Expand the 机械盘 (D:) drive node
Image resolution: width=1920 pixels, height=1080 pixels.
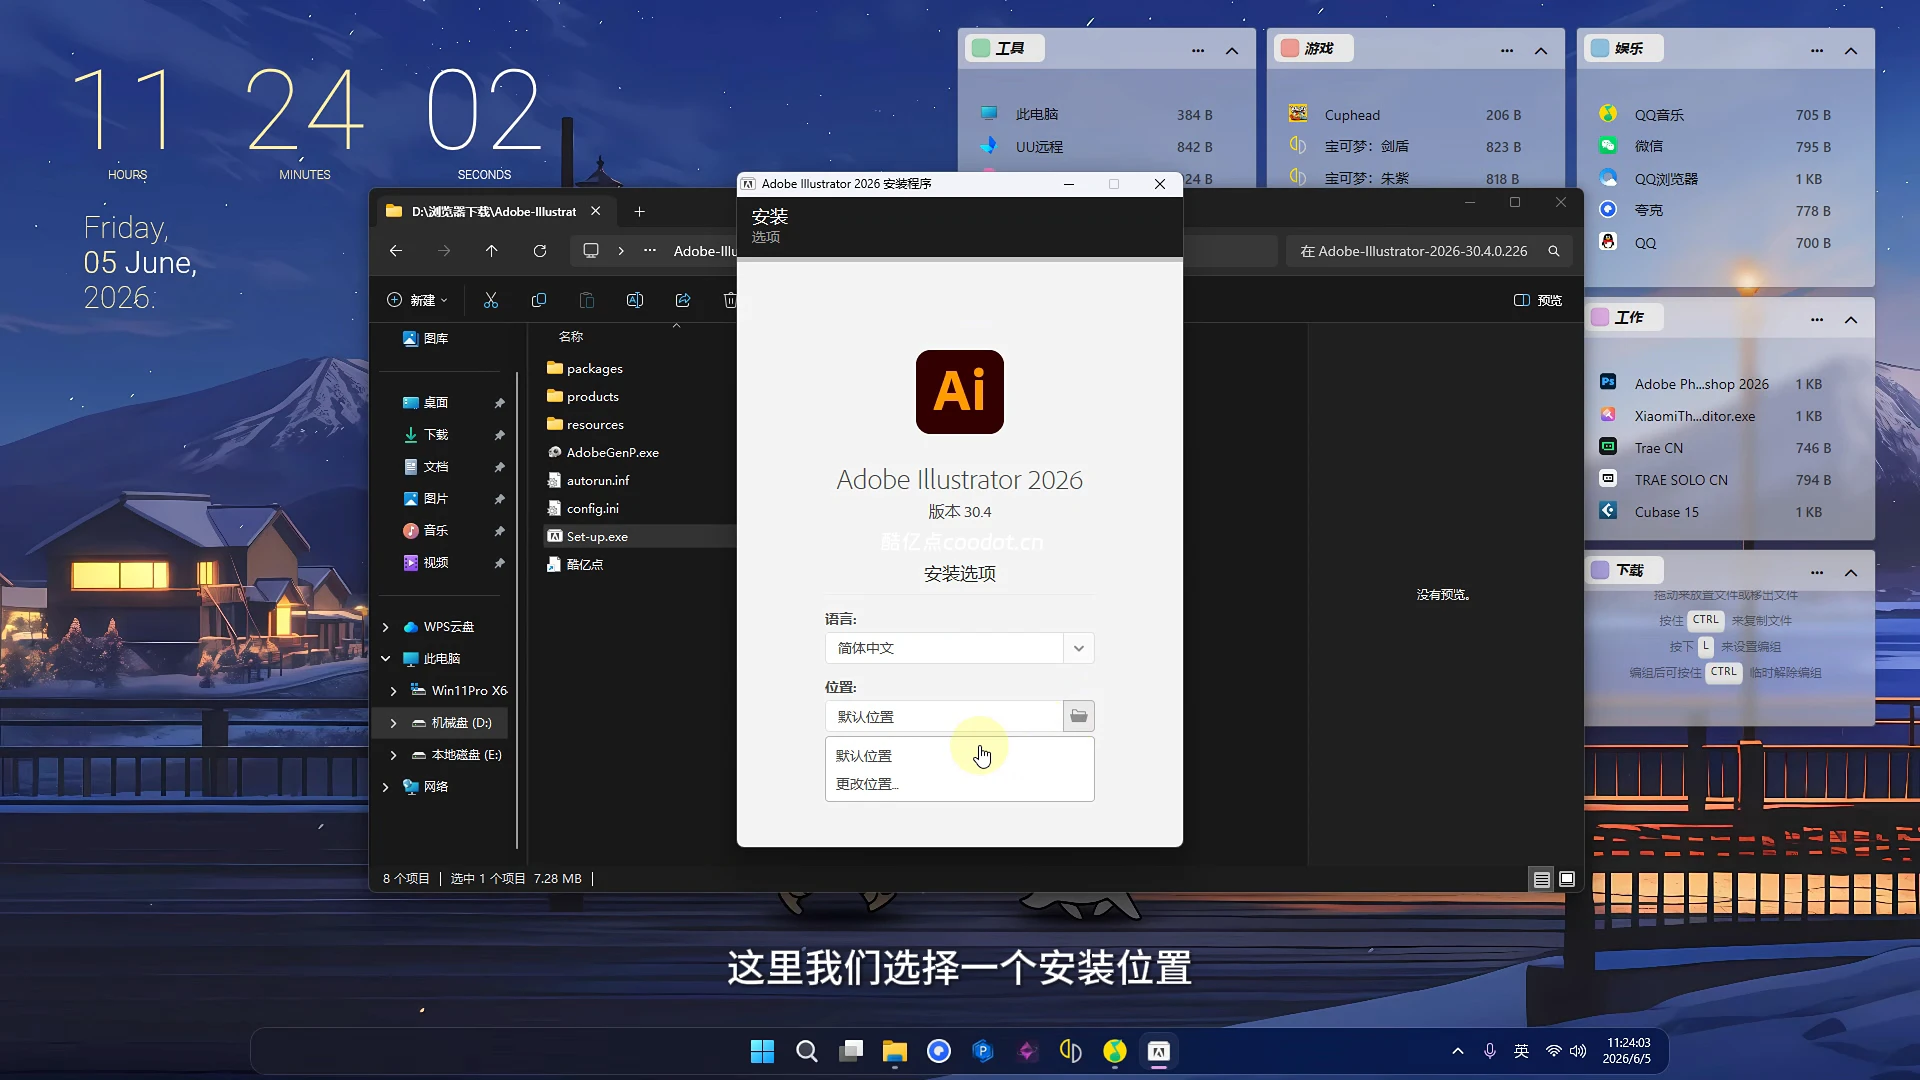point(393,723)
